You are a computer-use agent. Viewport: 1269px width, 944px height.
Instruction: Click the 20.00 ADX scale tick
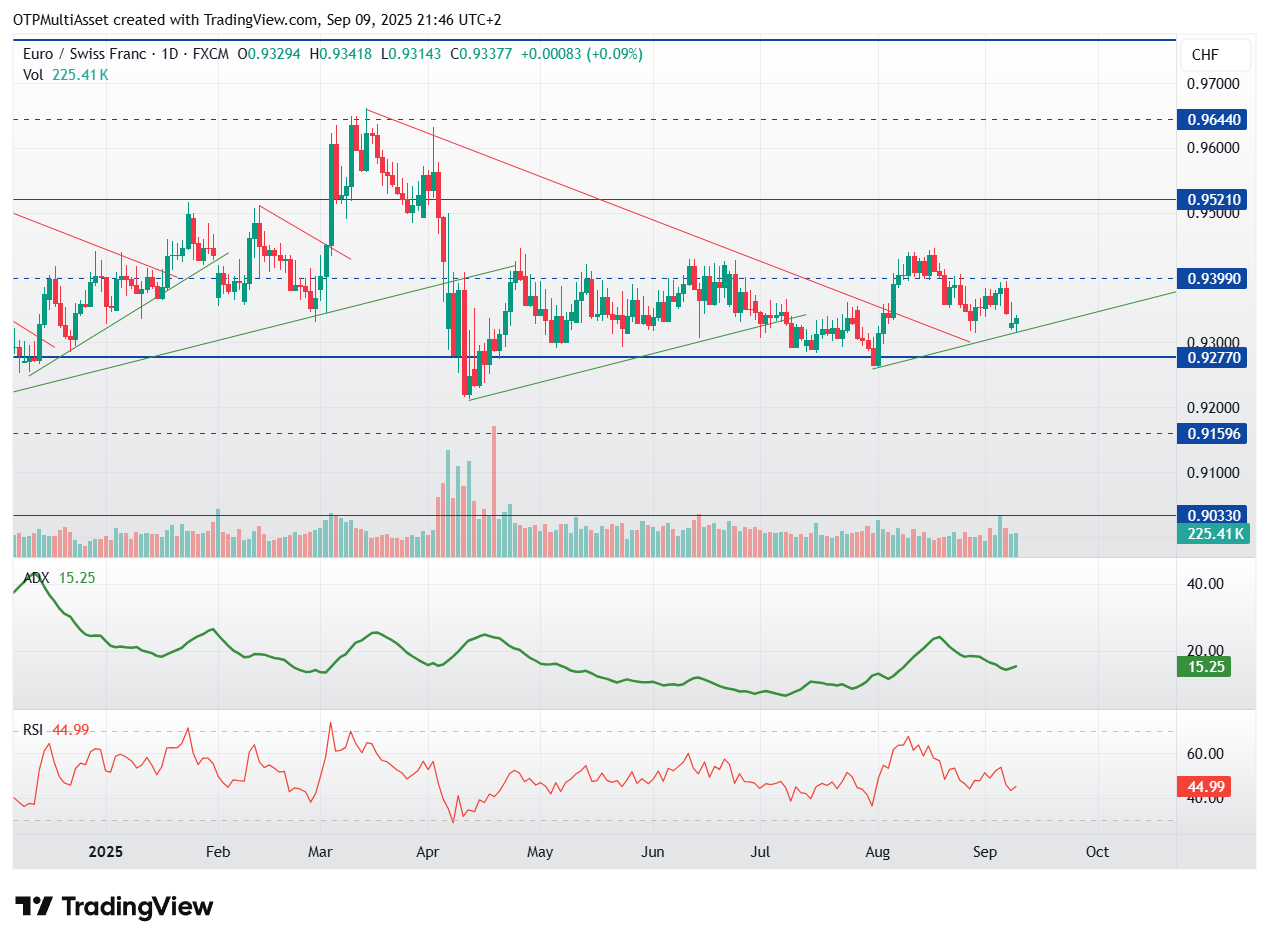pos(1204,650)
